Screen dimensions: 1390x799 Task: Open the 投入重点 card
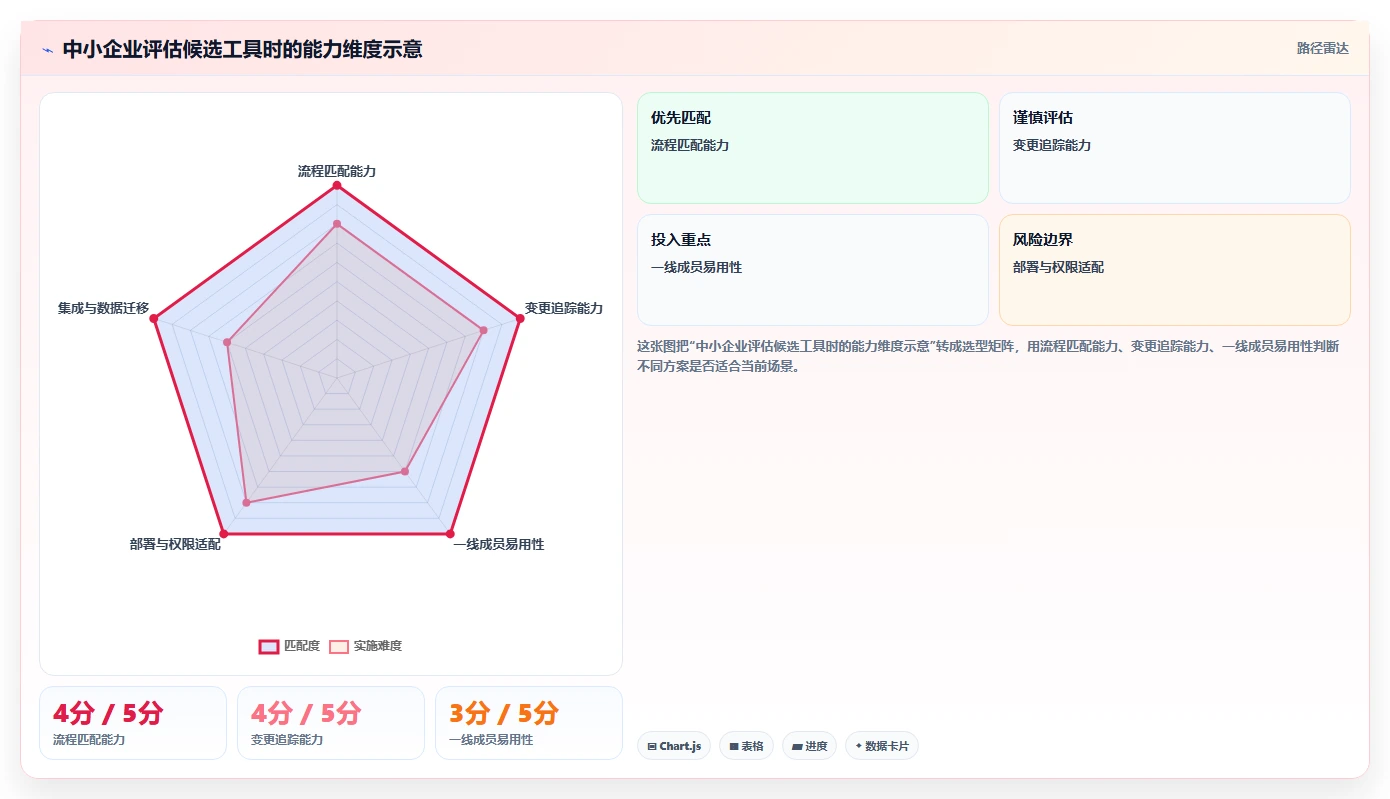(813, 270)
